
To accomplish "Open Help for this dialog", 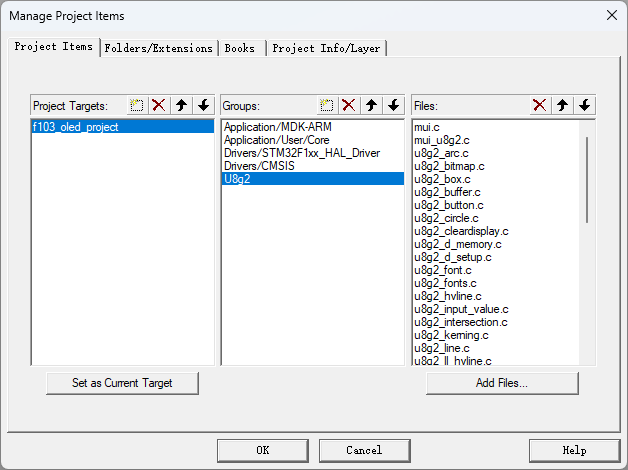I will 575,450.
